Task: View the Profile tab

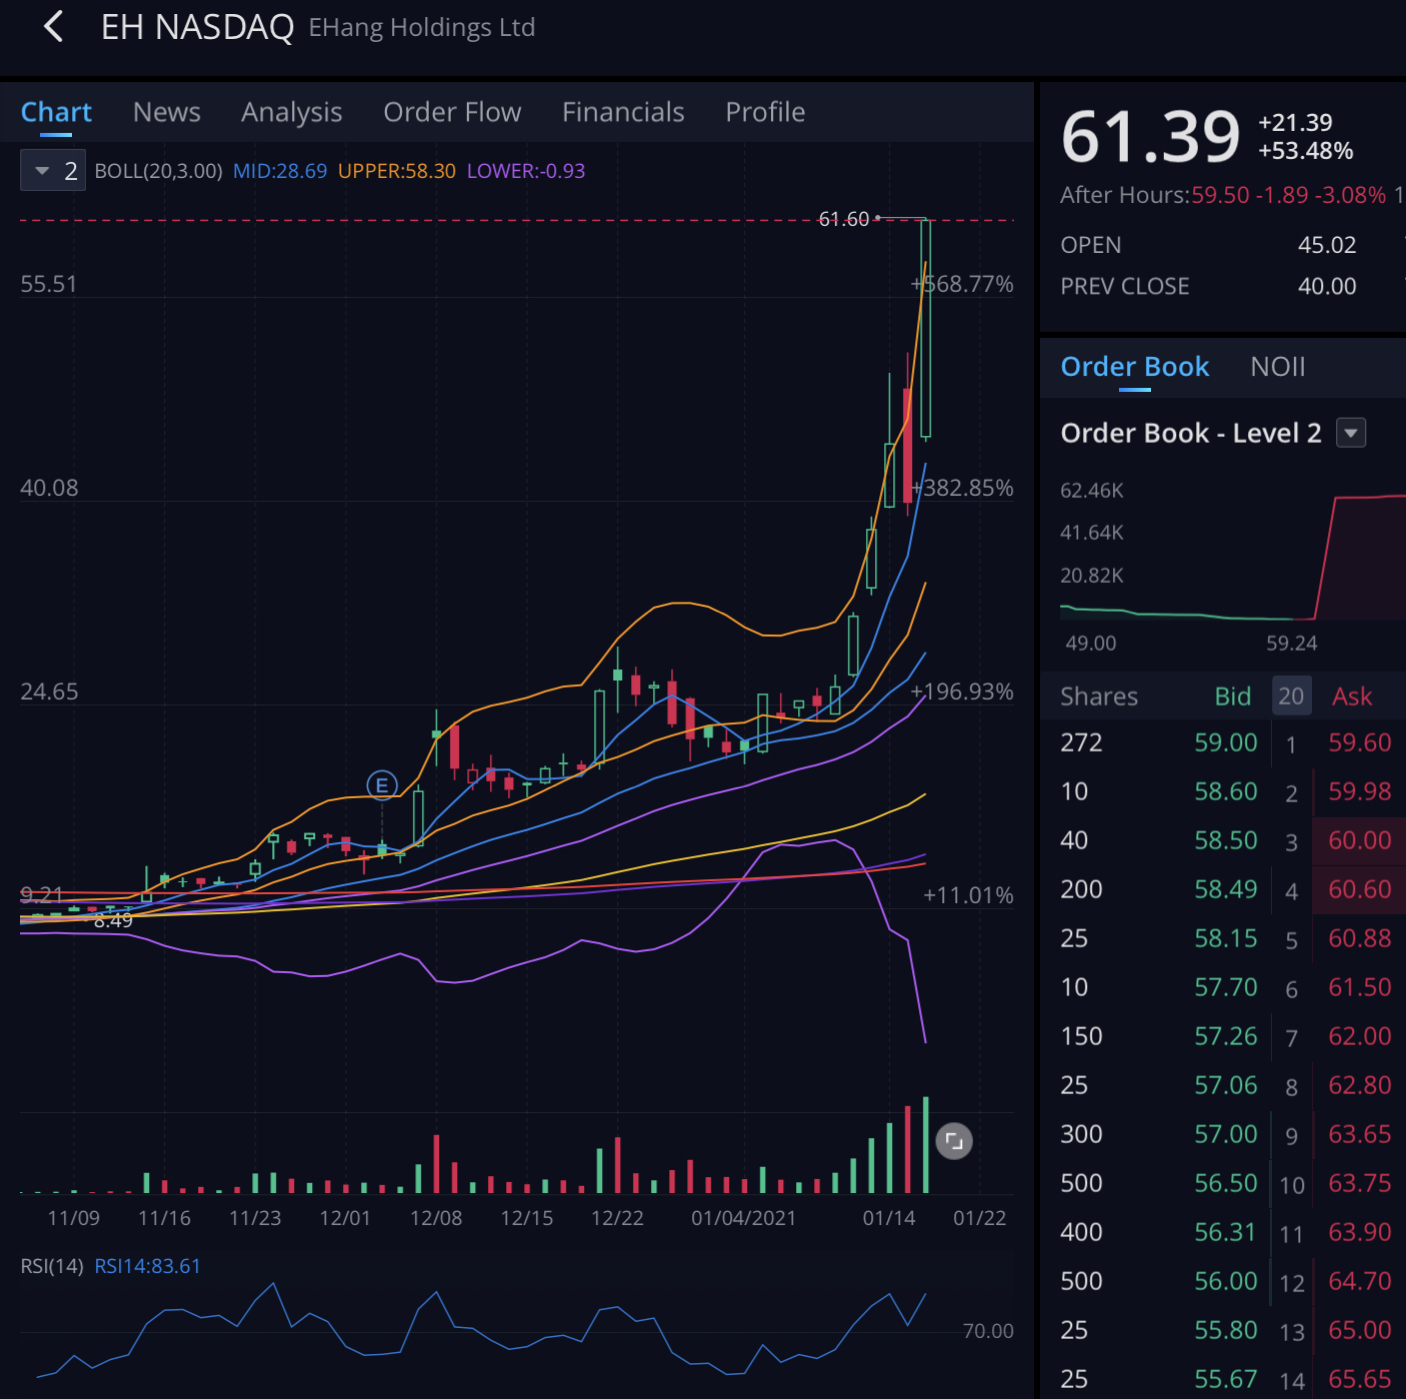Action: tap(765, 112)
